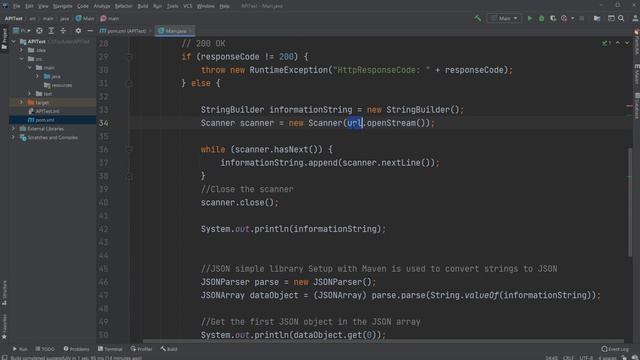Open the Edit menu
The width and height of the screenshot is (640, 360).
(x=29, y=6)
